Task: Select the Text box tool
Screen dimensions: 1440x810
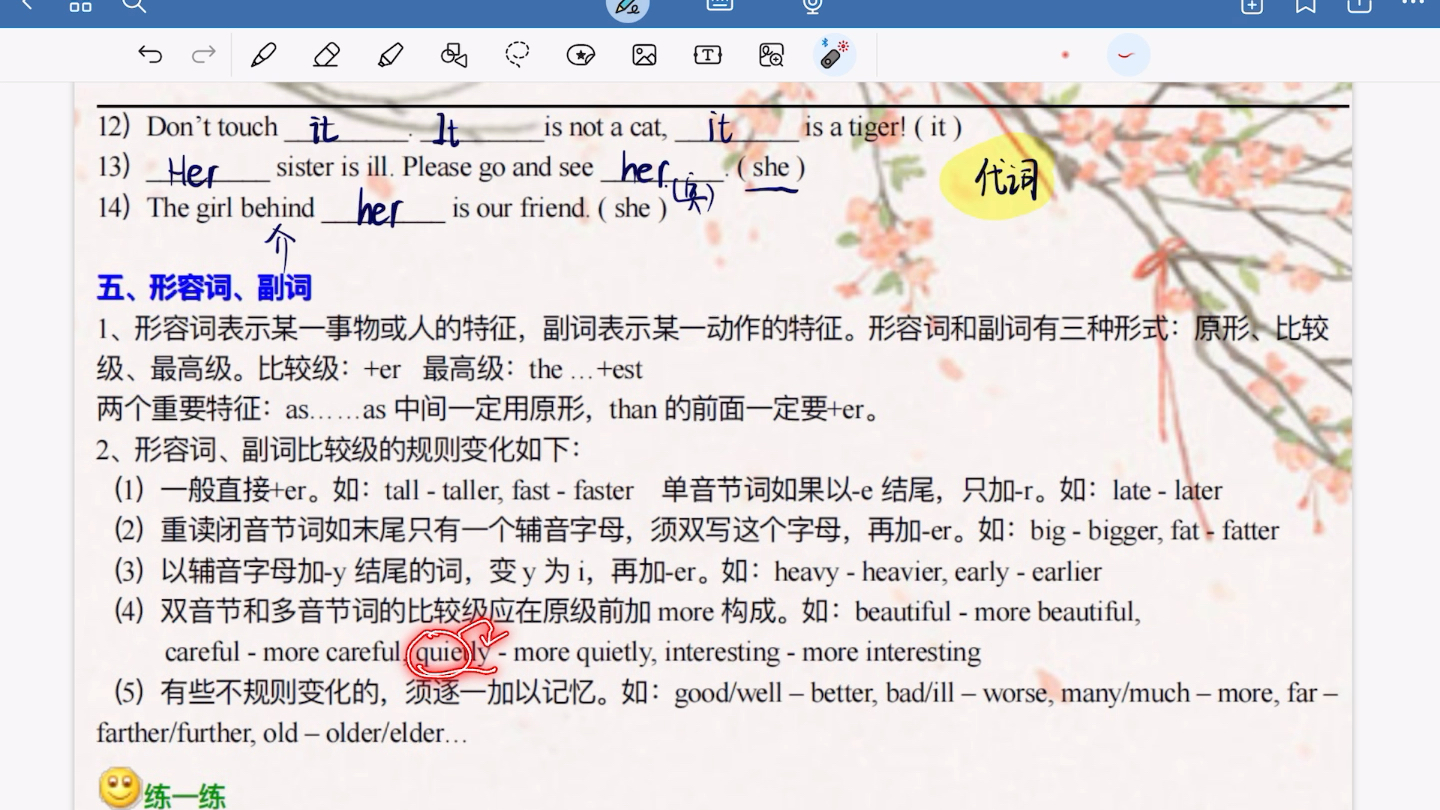Action: tap(707, 55)
